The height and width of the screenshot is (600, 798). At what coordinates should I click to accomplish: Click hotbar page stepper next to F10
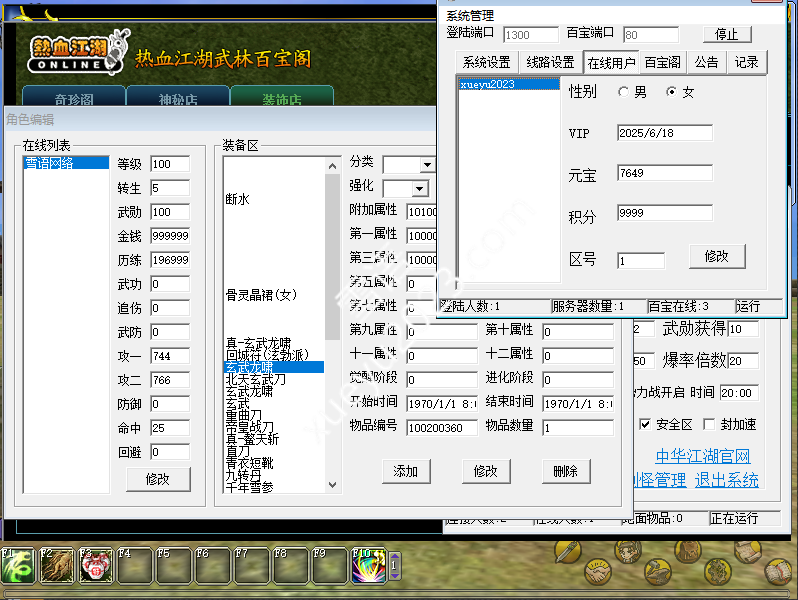(394, 566)
